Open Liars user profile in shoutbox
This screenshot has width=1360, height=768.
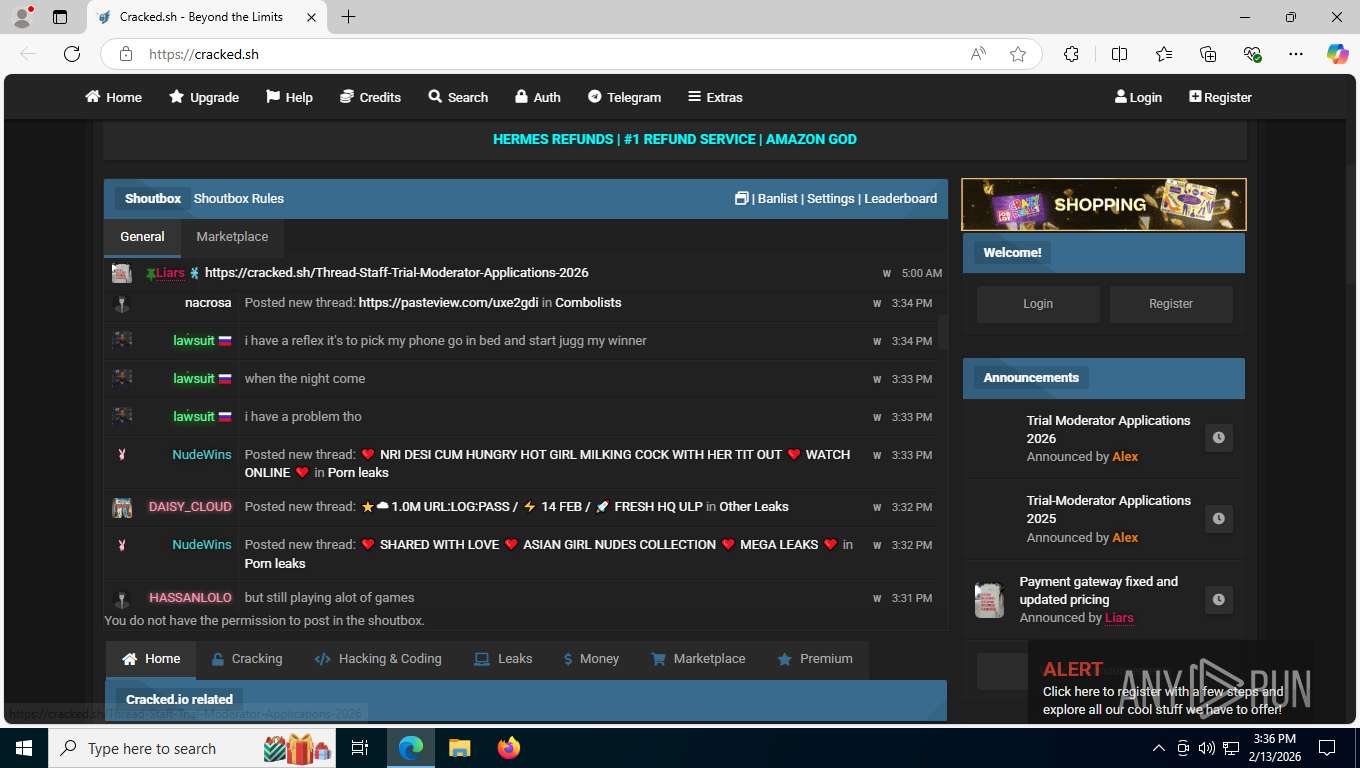tap(170, 272)
